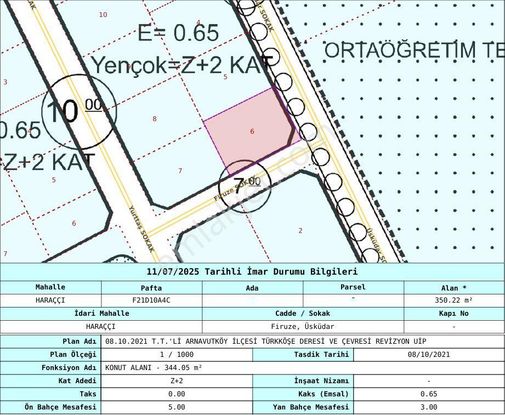
Task: Select the Plan Adı description text
Action: (x=266, y=342)
